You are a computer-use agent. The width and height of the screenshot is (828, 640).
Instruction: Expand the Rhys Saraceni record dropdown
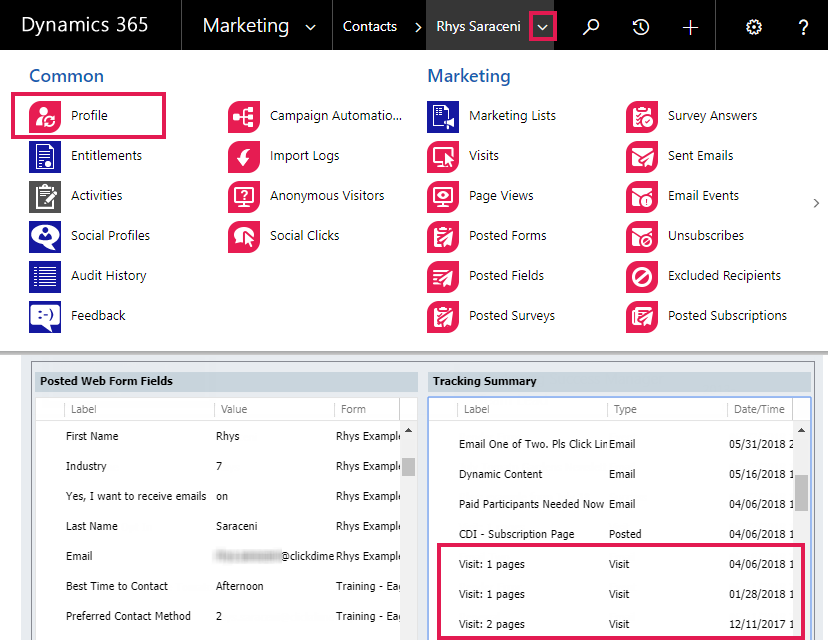click(x=541, y=26)
